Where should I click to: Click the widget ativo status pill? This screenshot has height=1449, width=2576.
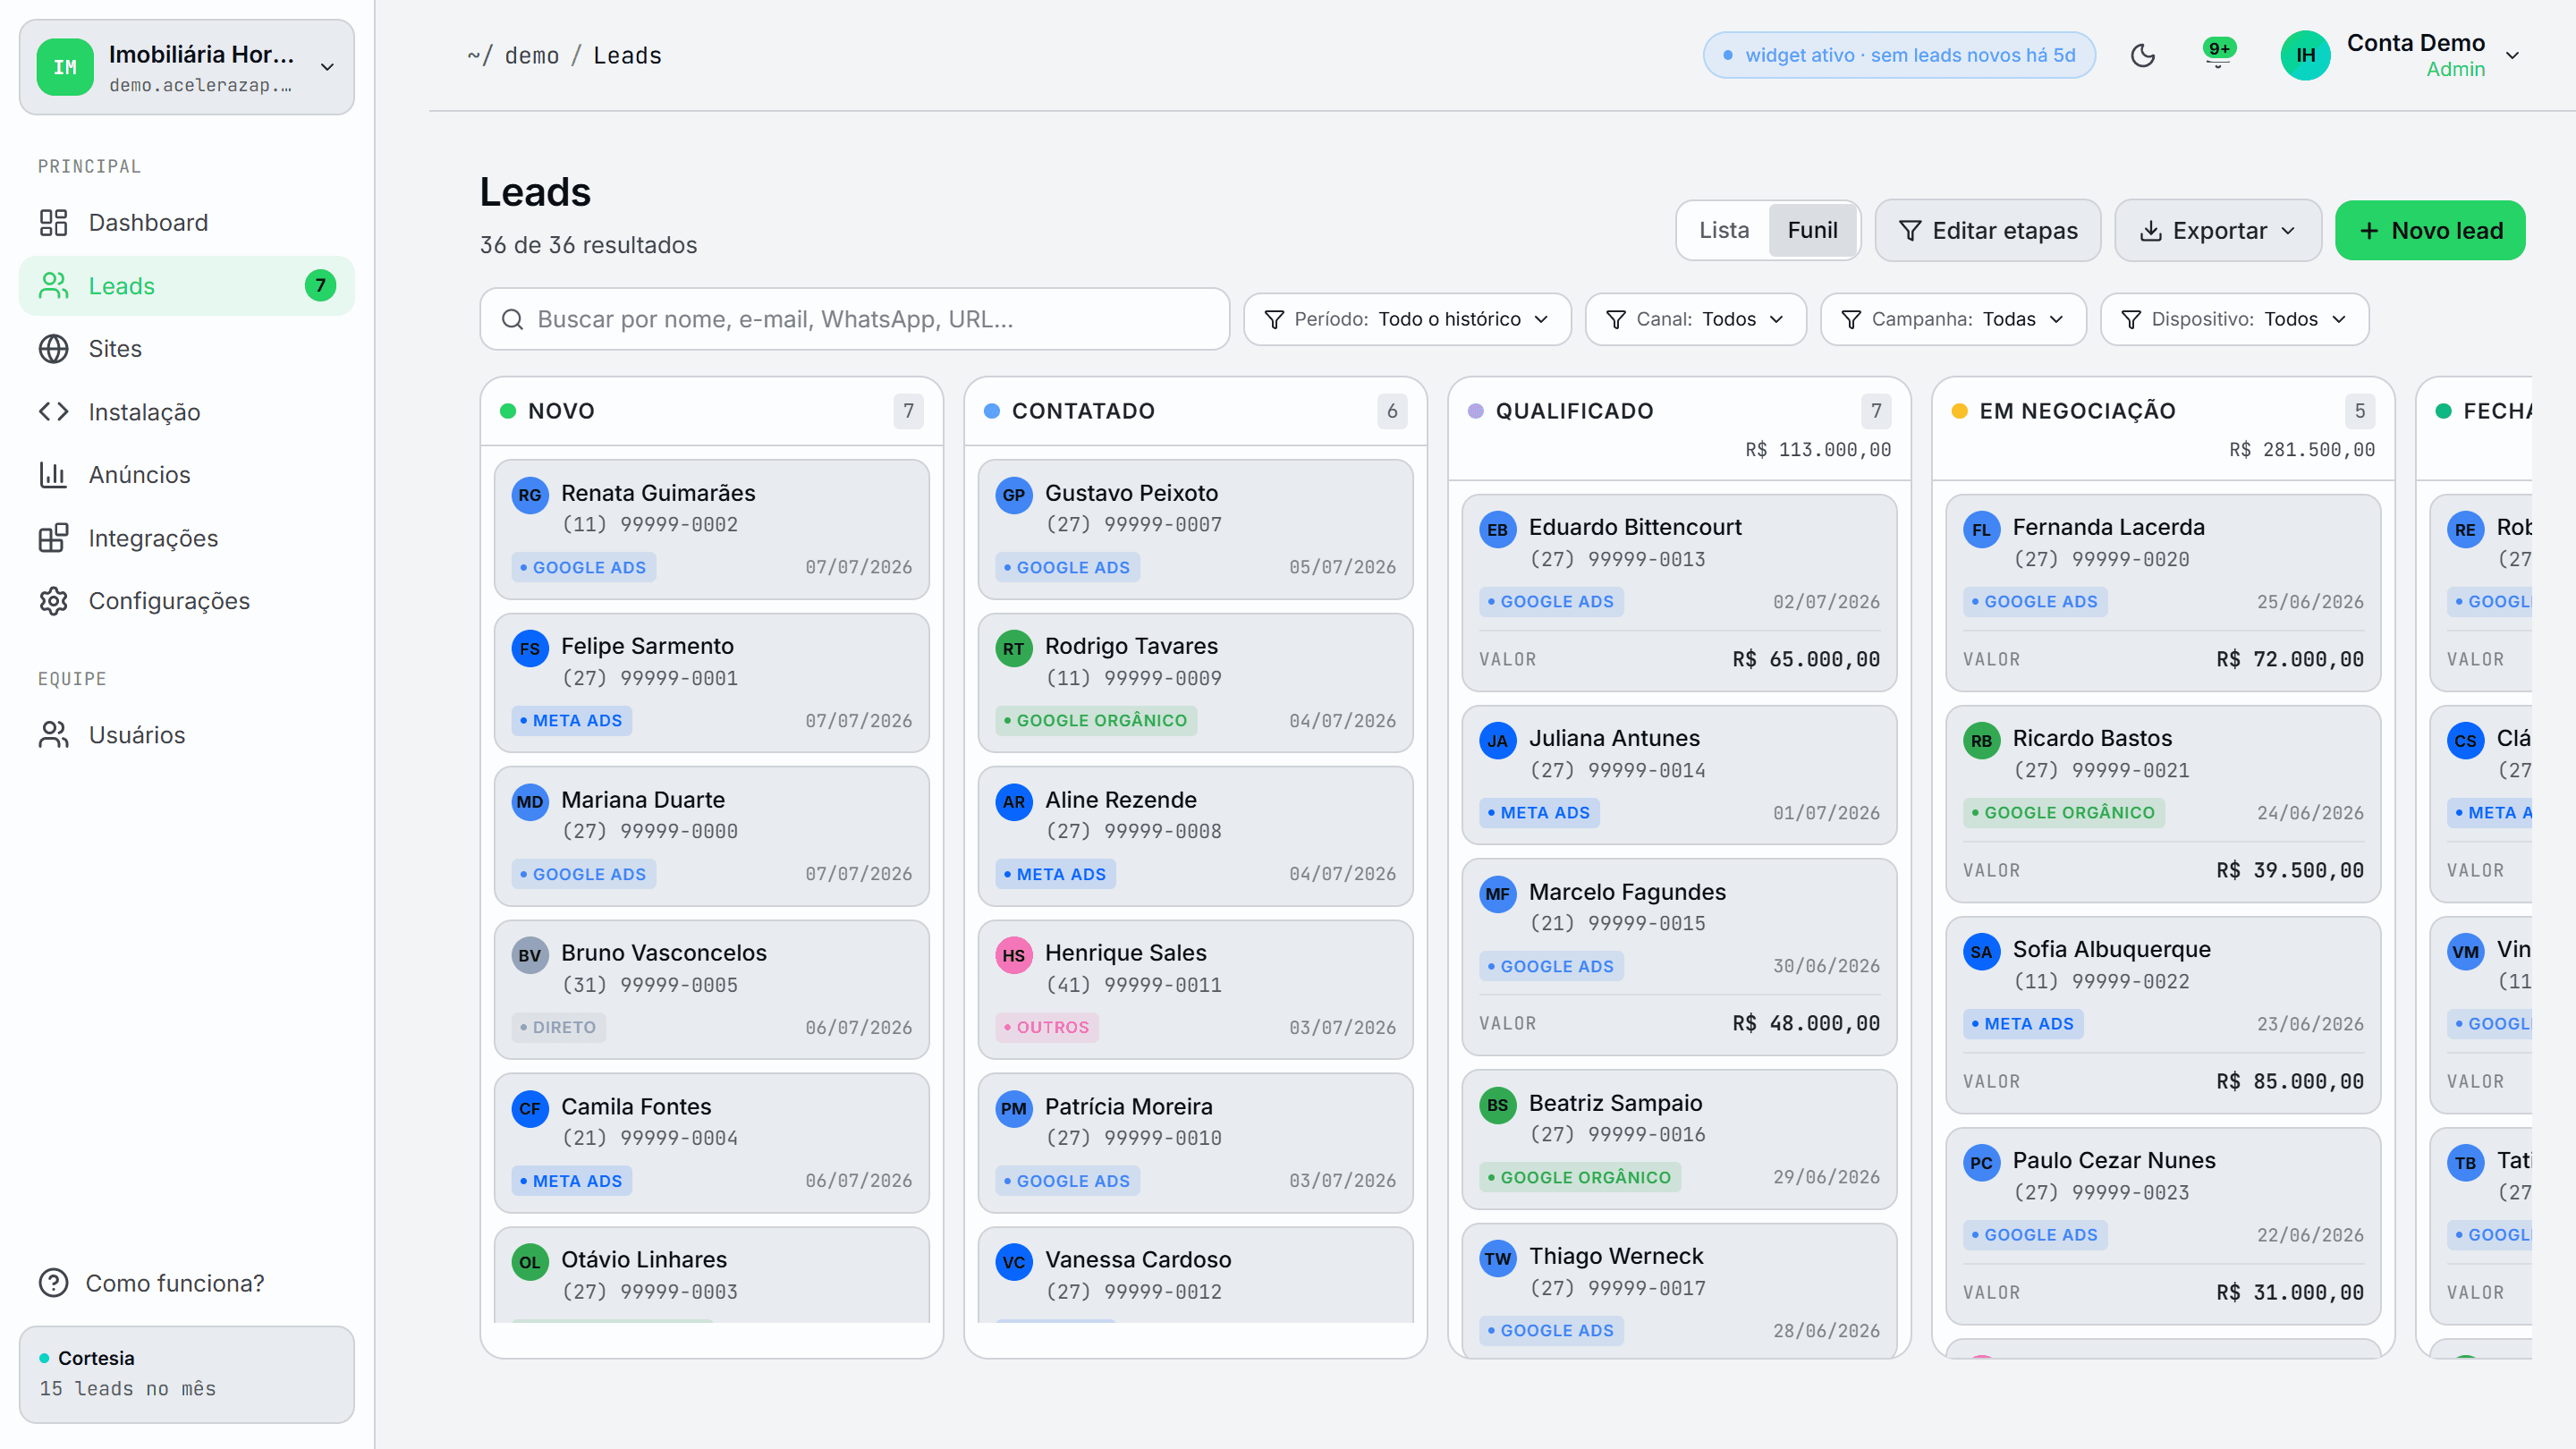tap(1899, 55)
